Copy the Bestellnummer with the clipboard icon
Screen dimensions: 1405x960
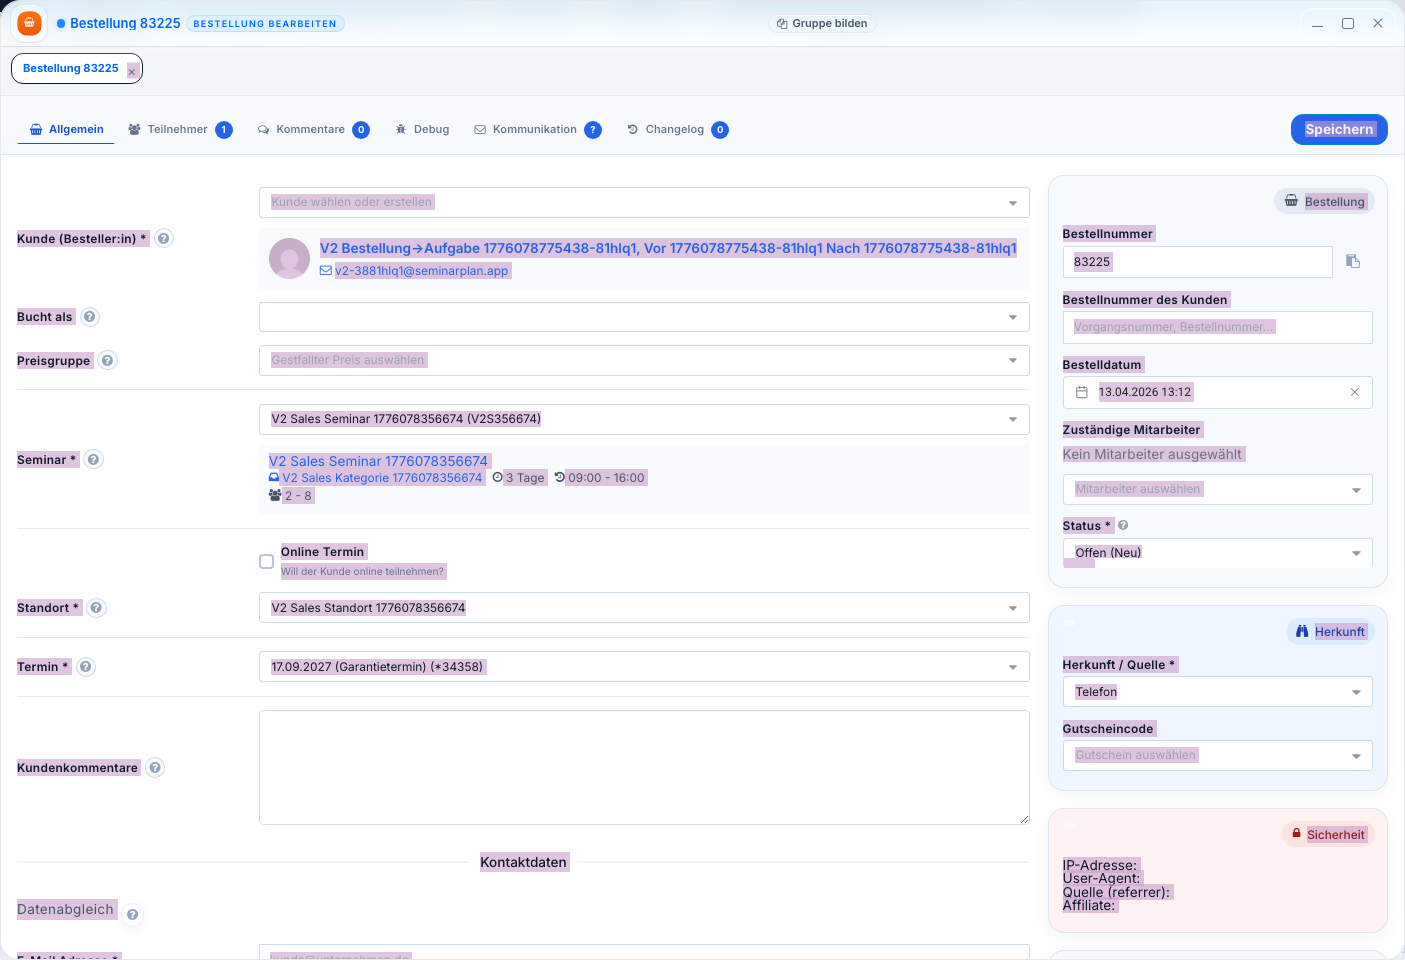point(1353,261)
